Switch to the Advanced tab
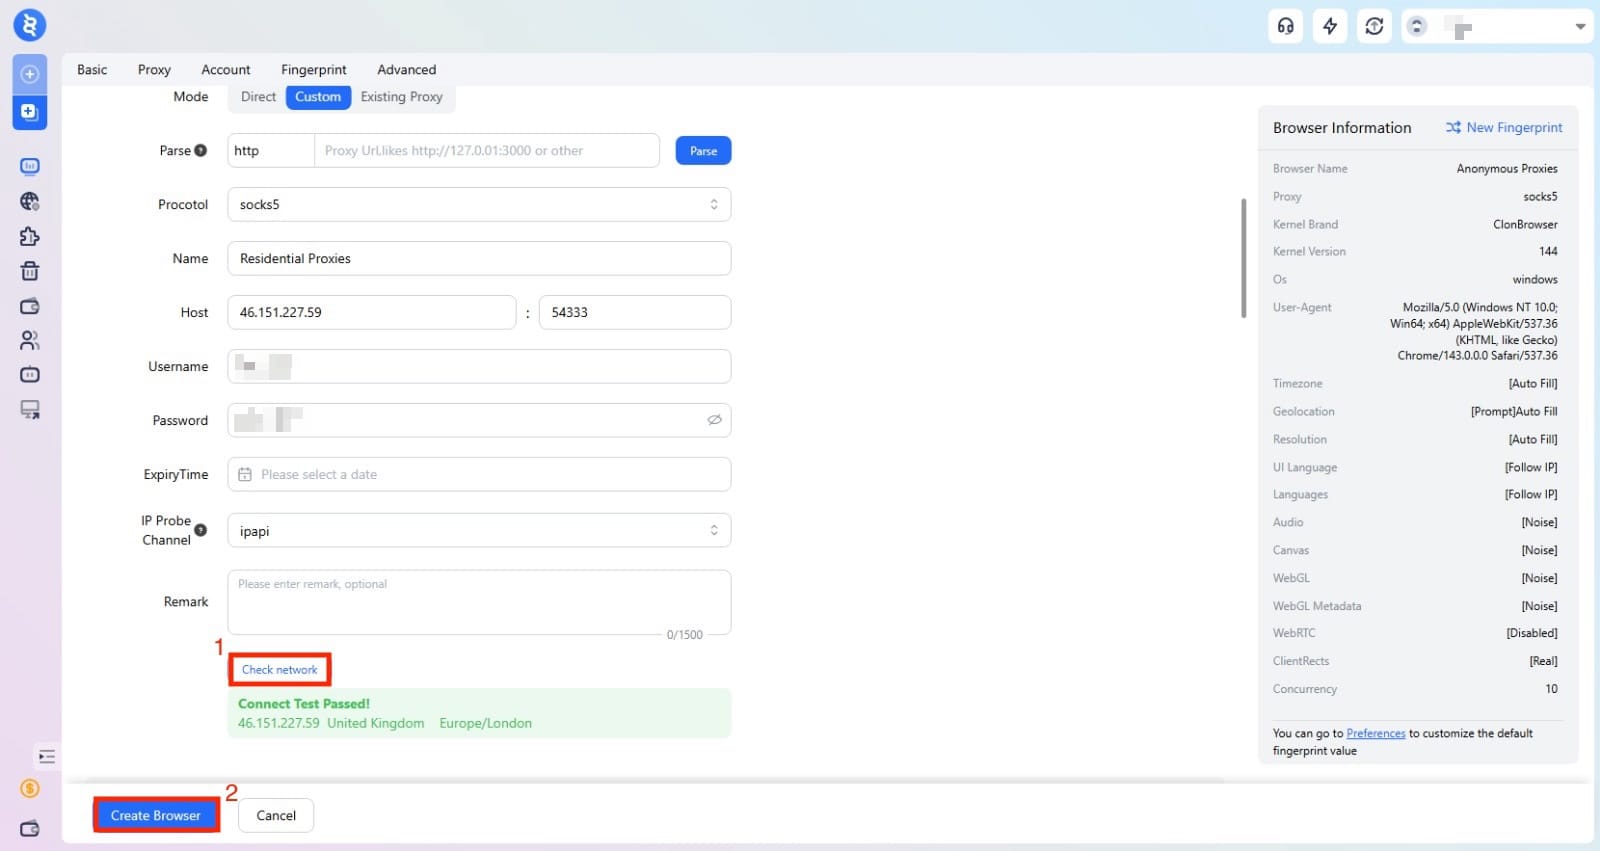This screenshot has height=851, width=1600. pos(406,69)
